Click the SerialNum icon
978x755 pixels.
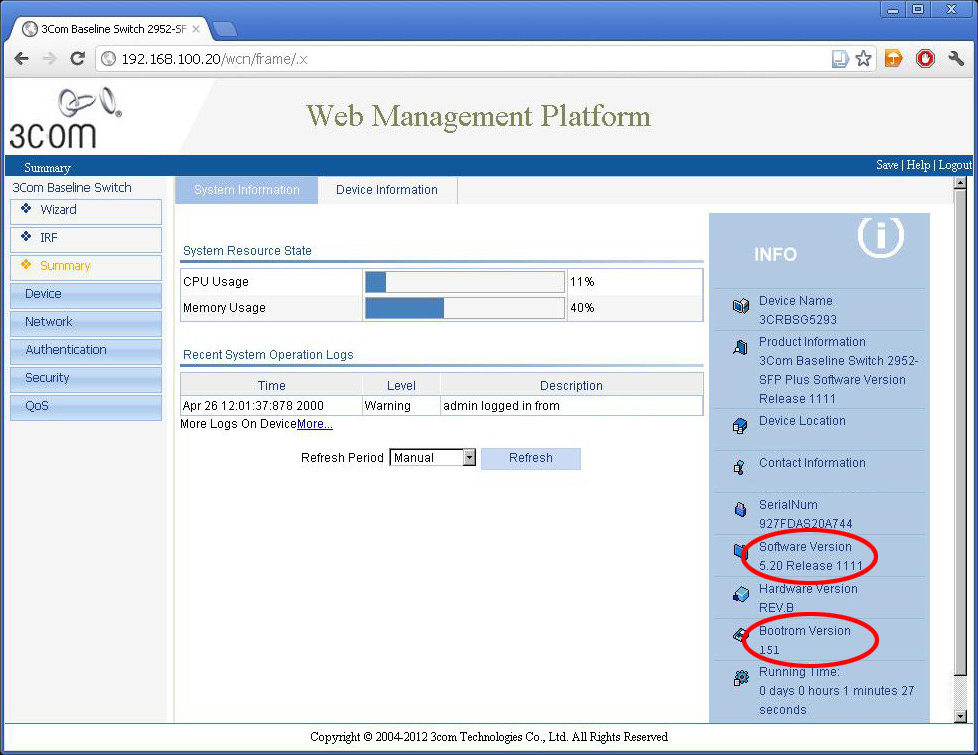[x=740, y=509]
